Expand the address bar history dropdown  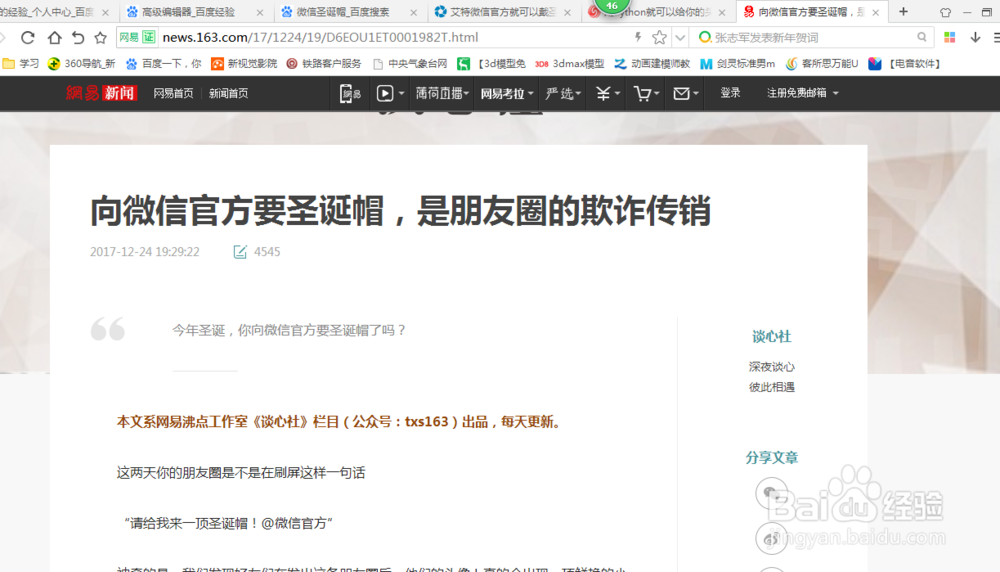[680, 38]
